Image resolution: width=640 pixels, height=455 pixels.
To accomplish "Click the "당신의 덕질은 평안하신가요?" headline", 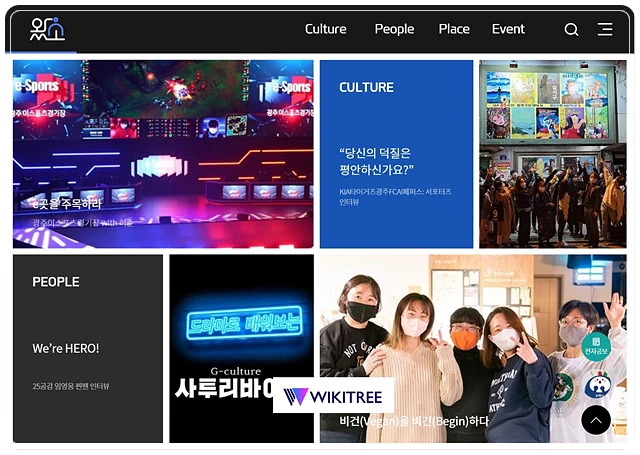I will coord(376,161).
